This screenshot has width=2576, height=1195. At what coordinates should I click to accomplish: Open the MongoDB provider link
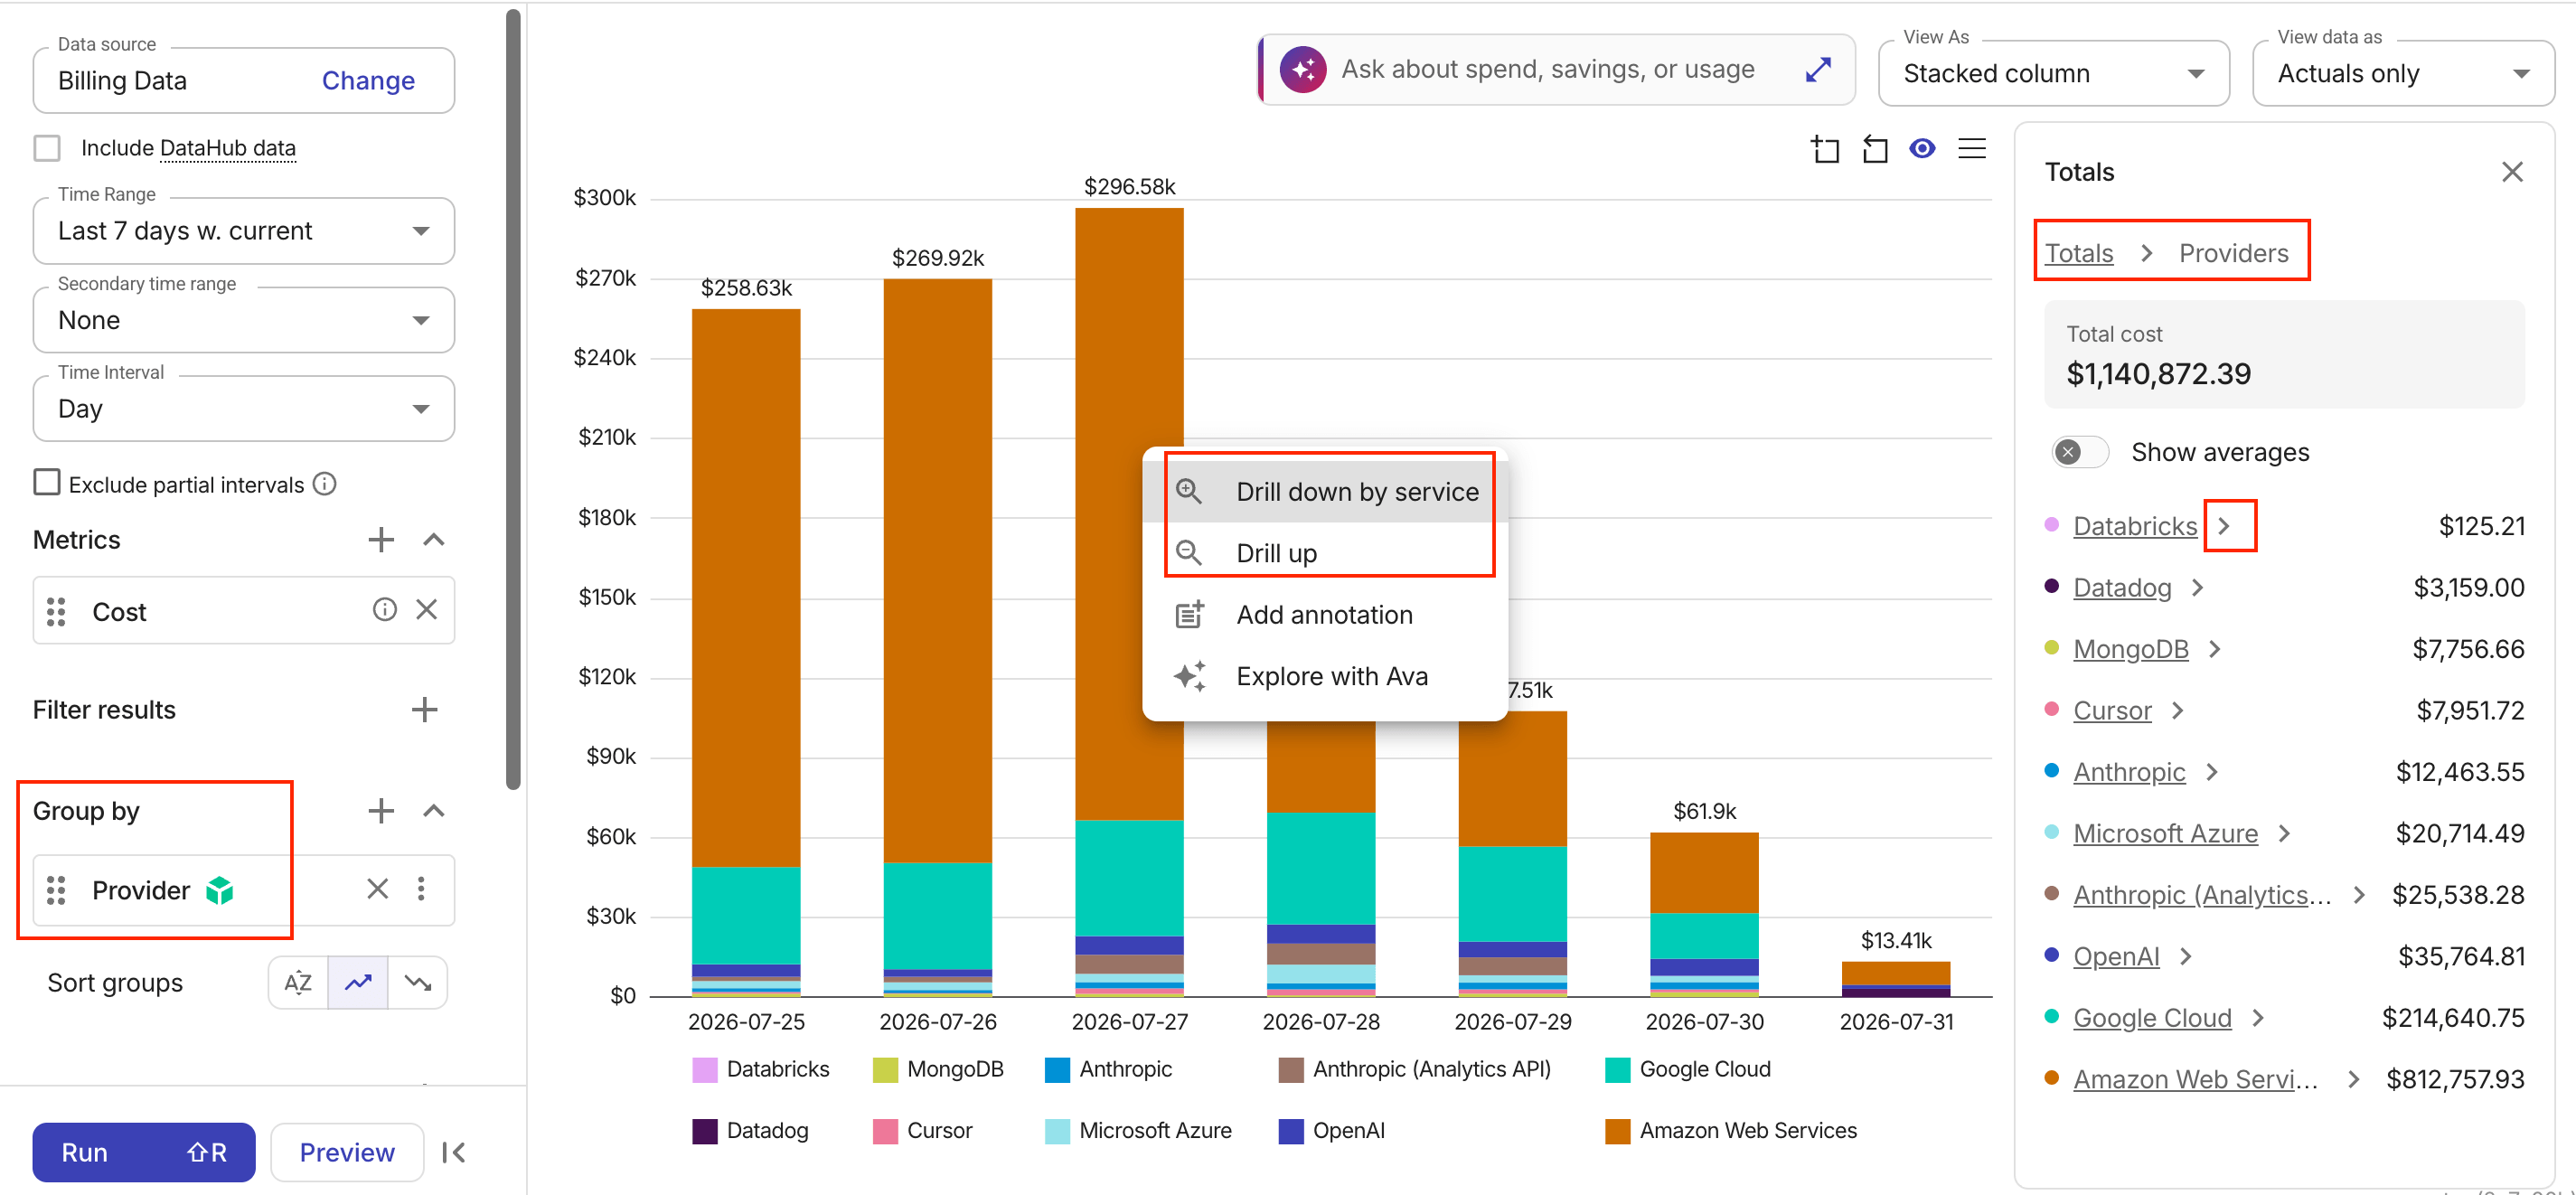pyautogui.click(x=2131, y=650)
